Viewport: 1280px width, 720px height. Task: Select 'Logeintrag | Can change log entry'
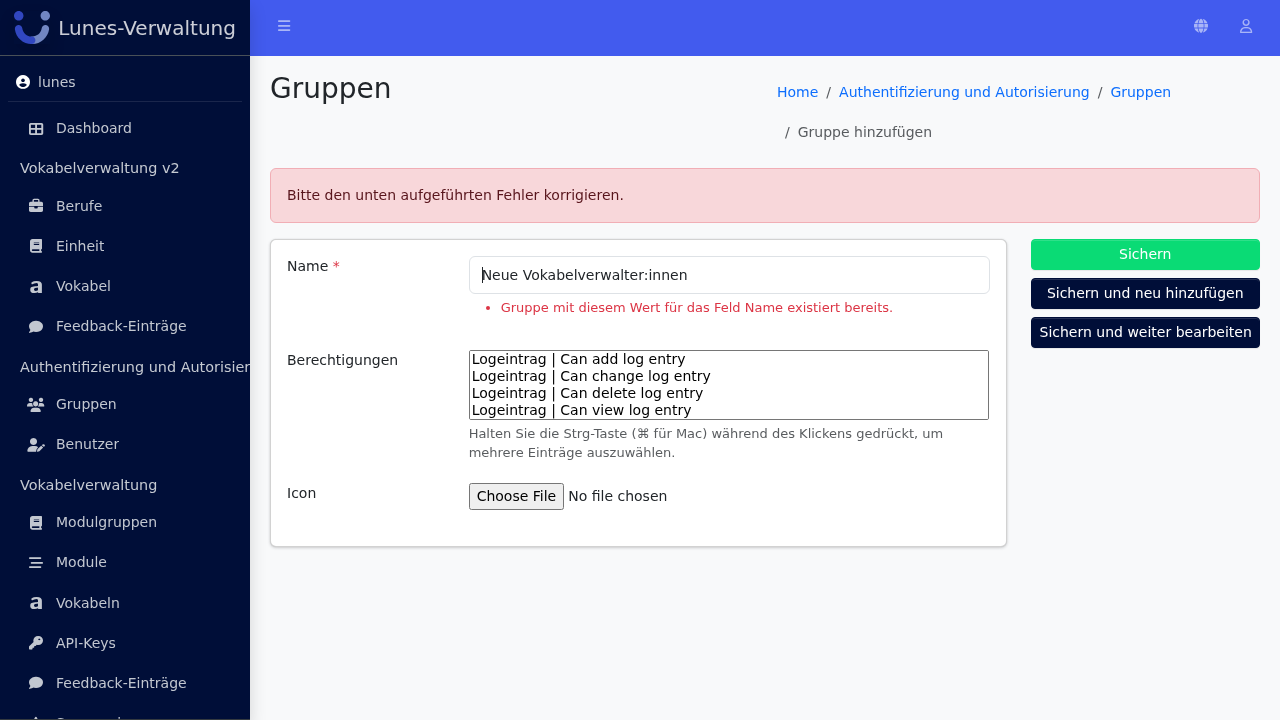point(728,376)
